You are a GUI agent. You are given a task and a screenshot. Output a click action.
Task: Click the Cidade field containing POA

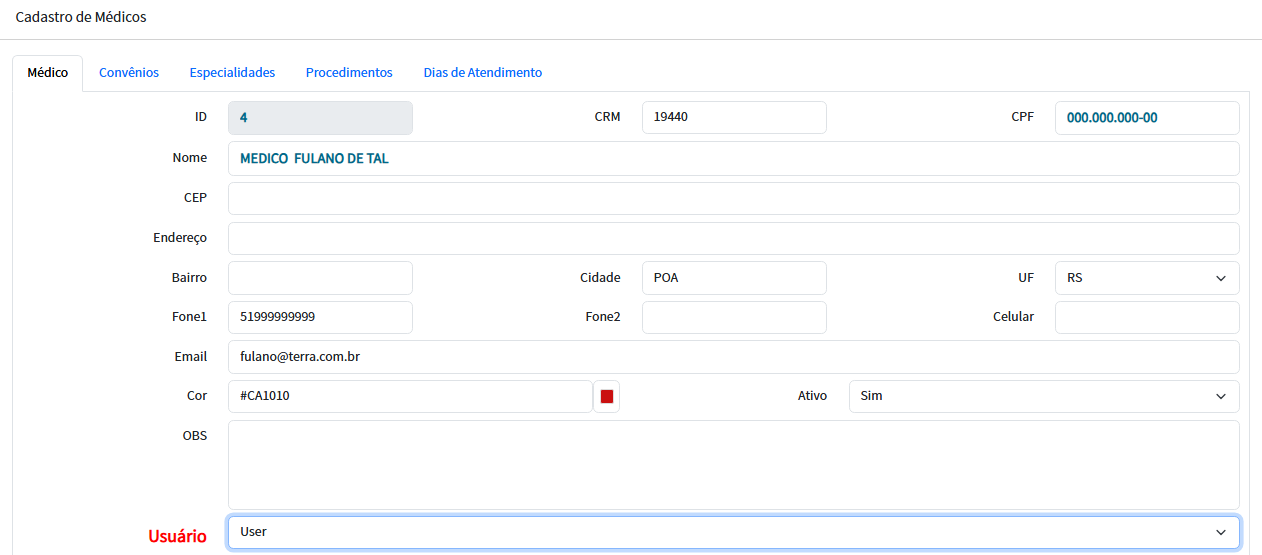(x=733, y=278)
